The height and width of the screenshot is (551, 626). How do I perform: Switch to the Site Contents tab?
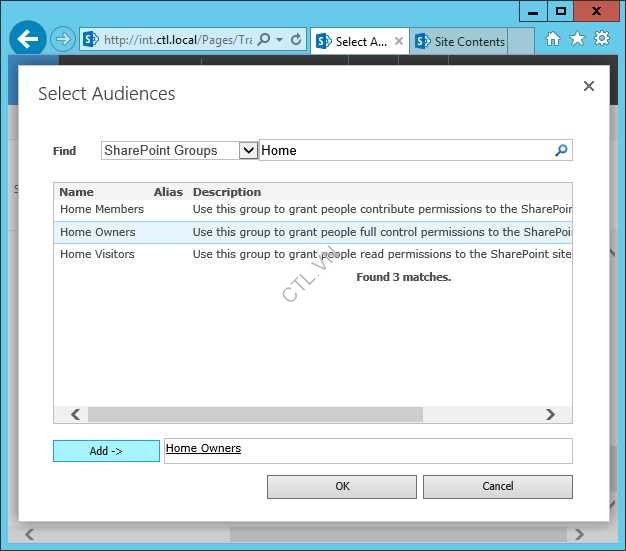pyautogui.click(x=460, y=41)
